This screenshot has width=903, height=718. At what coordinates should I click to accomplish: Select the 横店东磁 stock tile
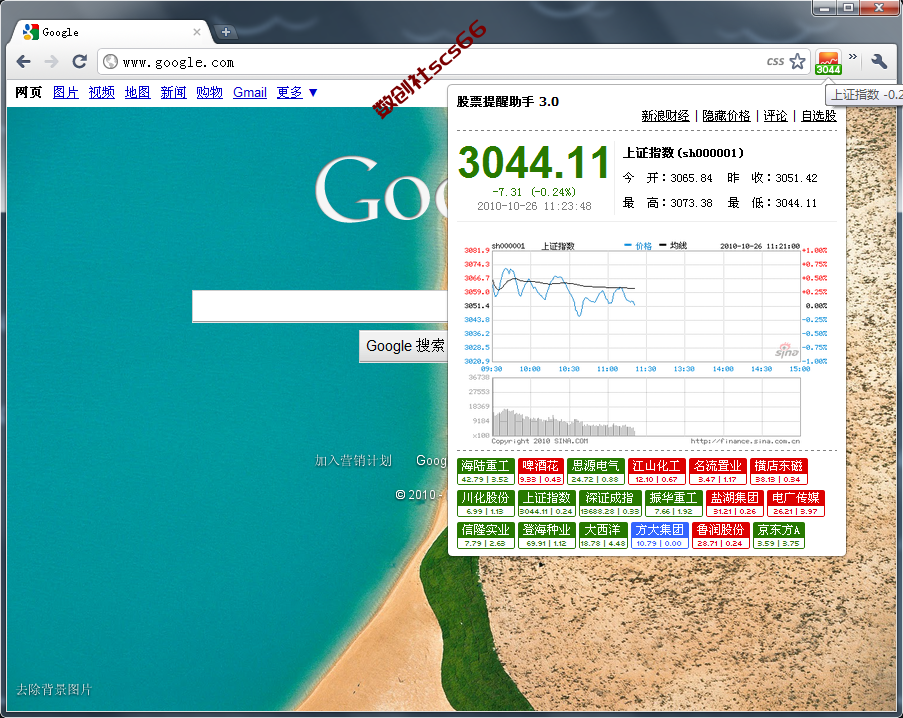(x=779, y=471)
